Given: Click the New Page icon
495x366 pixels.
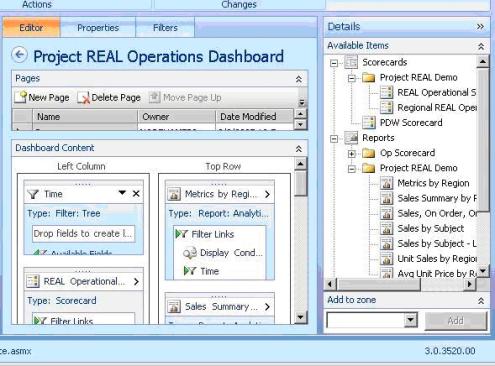Looking at the screenshot, I should (x=21, y=97).
